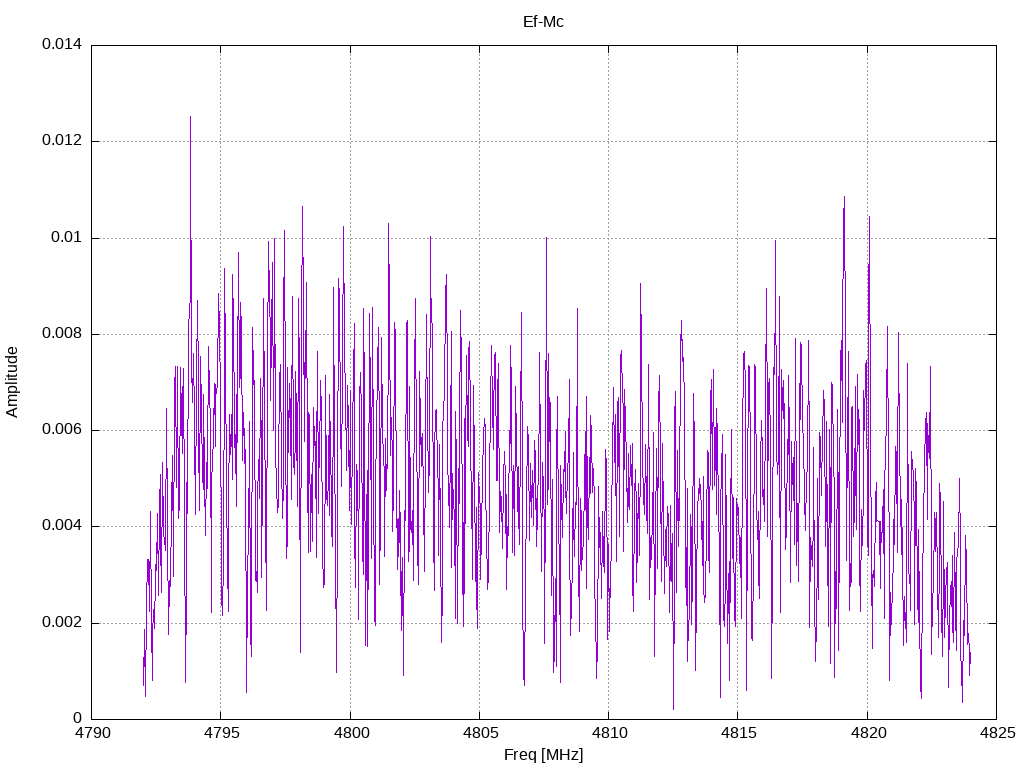1024x768 pixels.
Task: Click y-axis tick value 0.002
Action: (62, 622)
